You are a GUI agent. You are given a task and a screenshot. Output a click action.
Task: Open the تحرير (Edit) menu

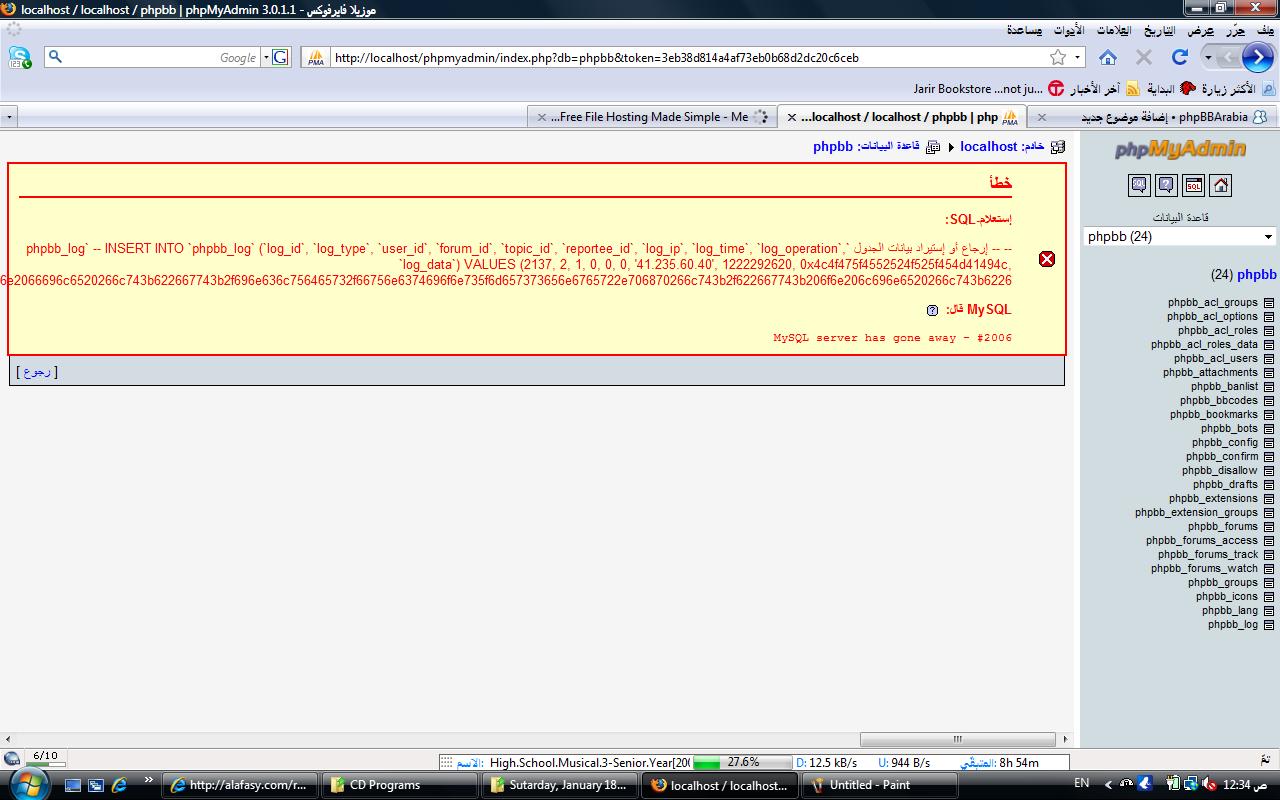coord(1237,31)
